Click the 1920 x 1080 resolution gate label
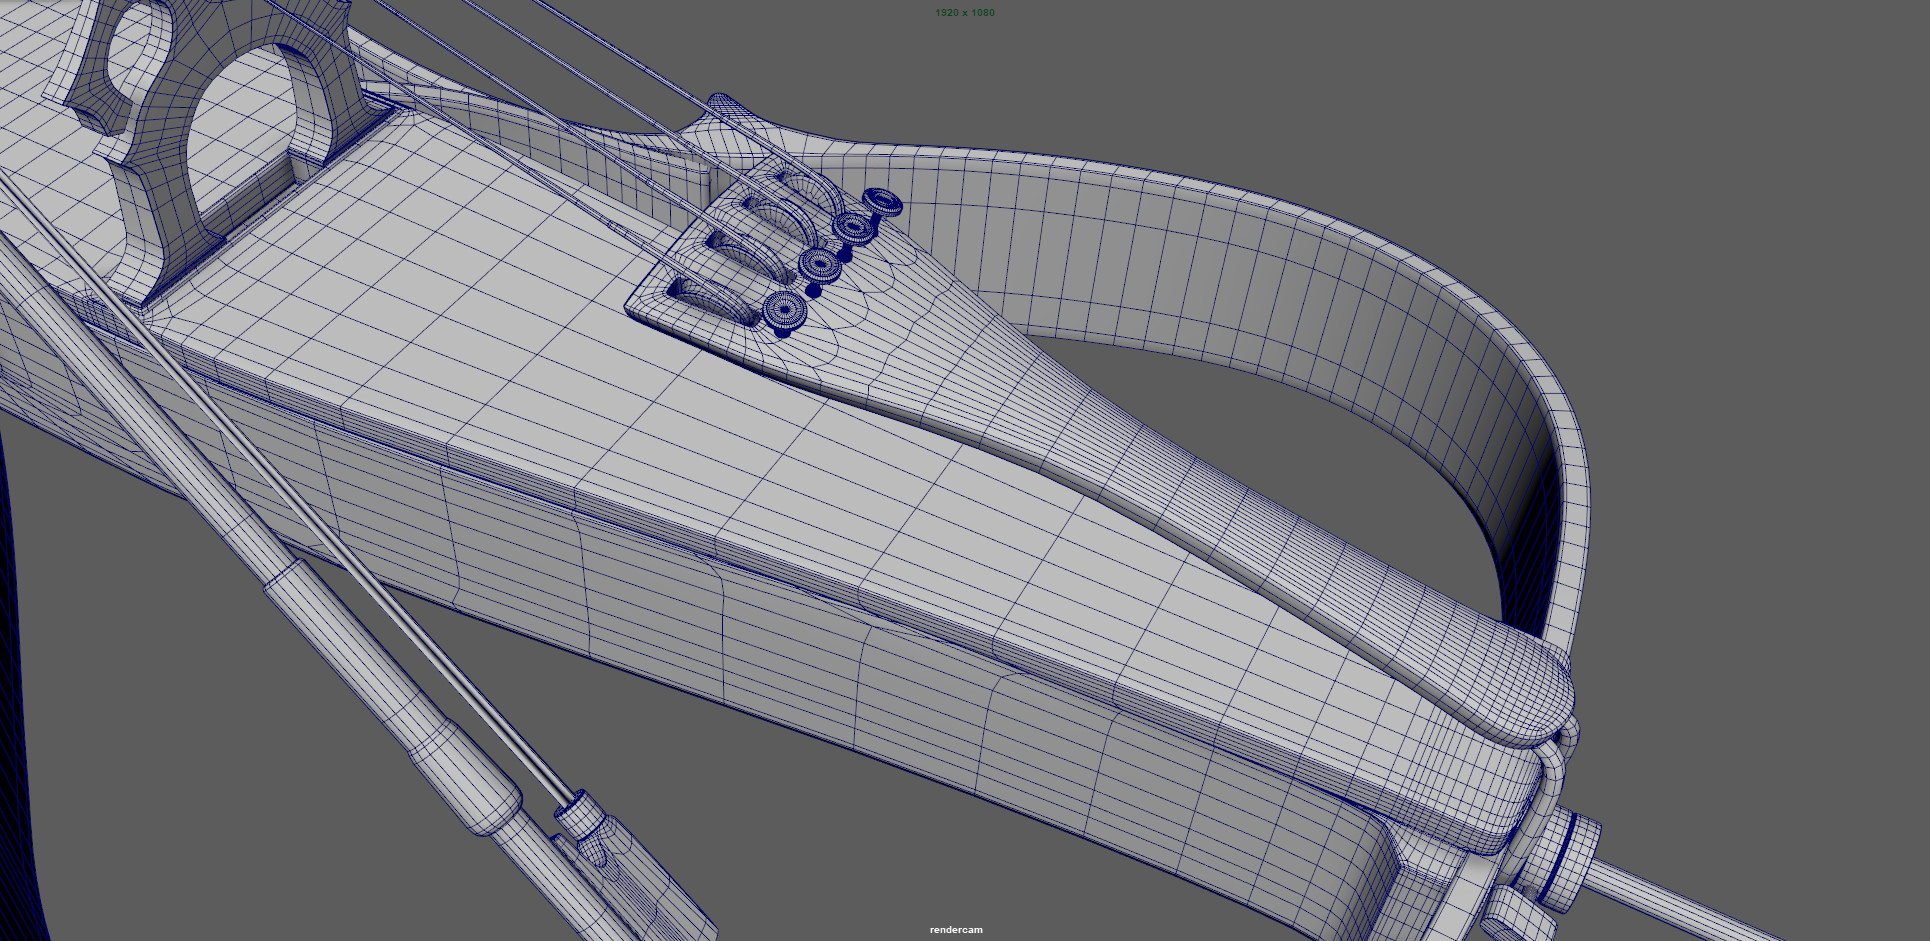 click(964, 12)
